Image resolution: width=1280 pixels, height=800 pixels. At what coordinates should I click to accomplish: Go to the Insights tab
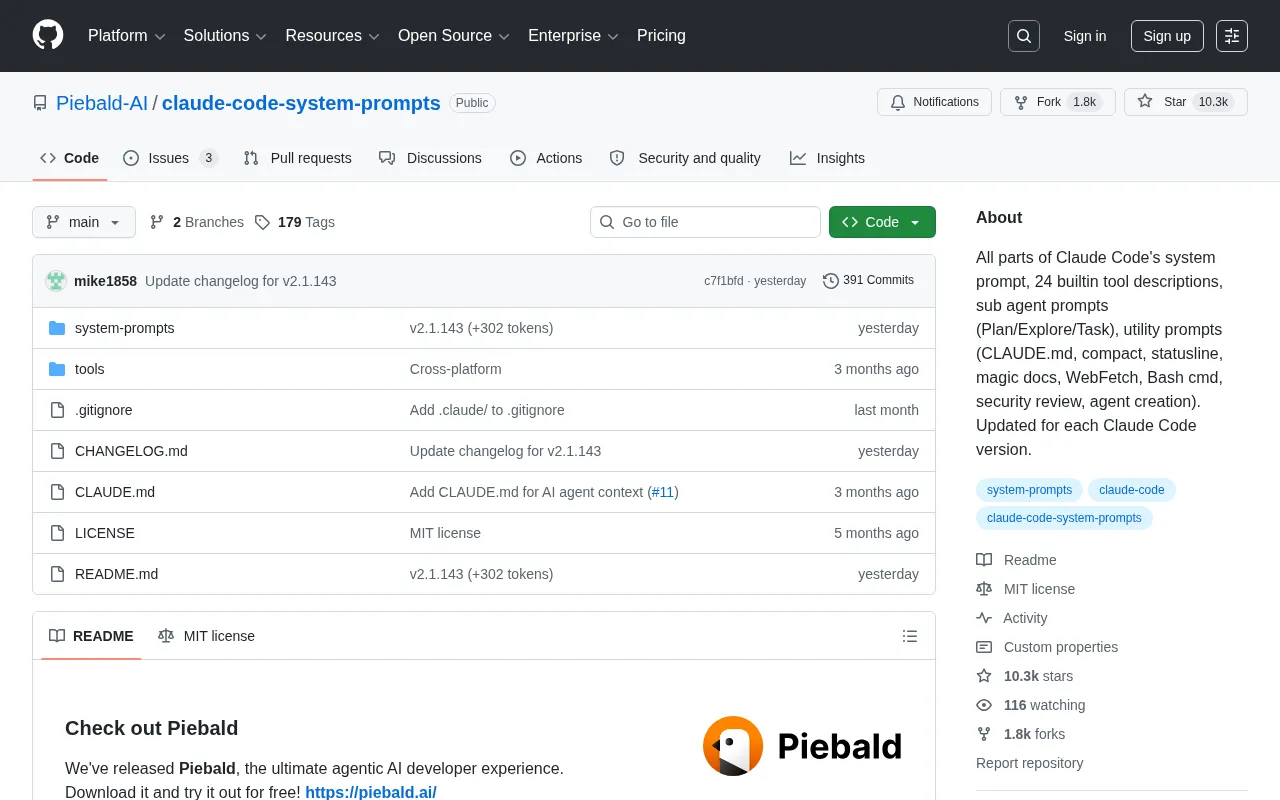(x=827, y=158)
